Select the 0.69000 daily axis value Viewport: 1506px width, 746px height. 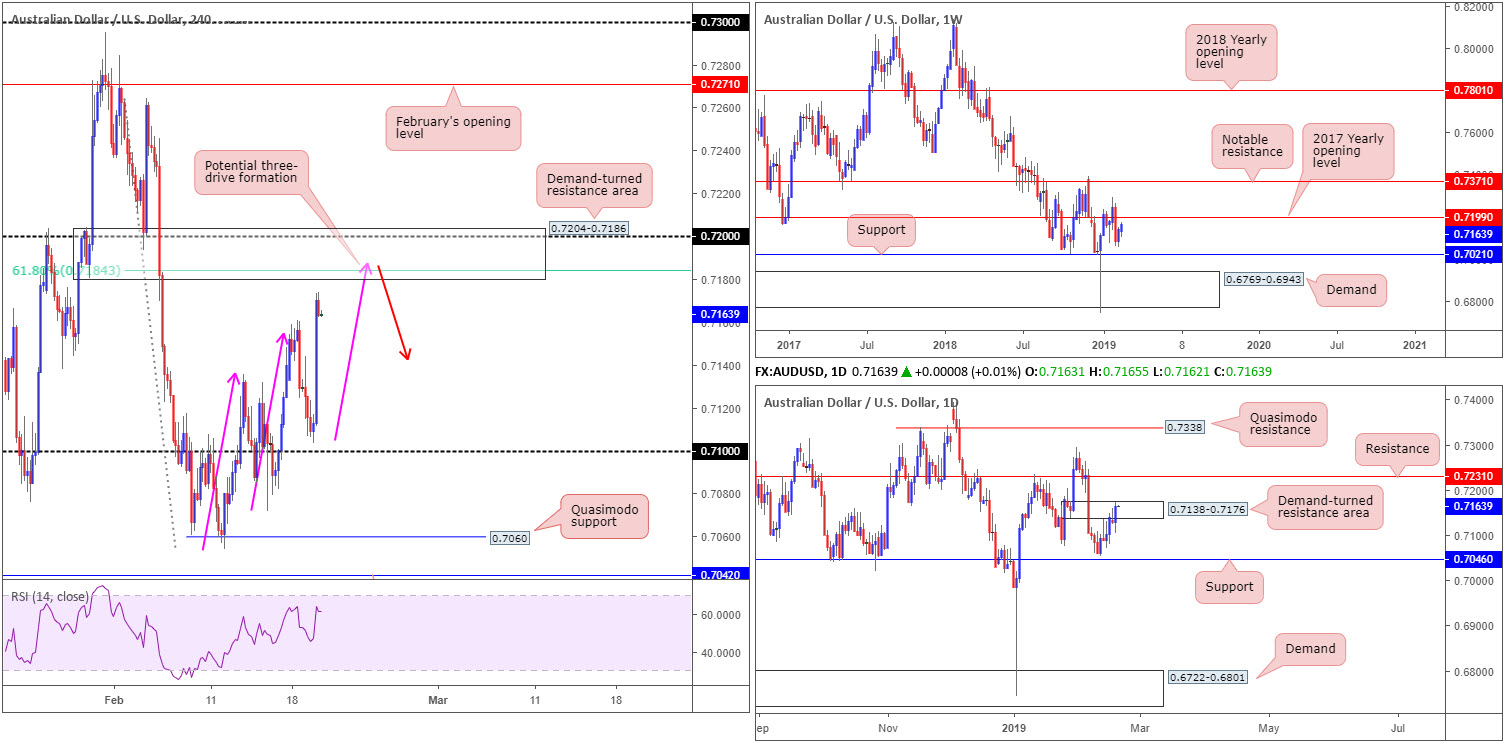coord(1473,626)
